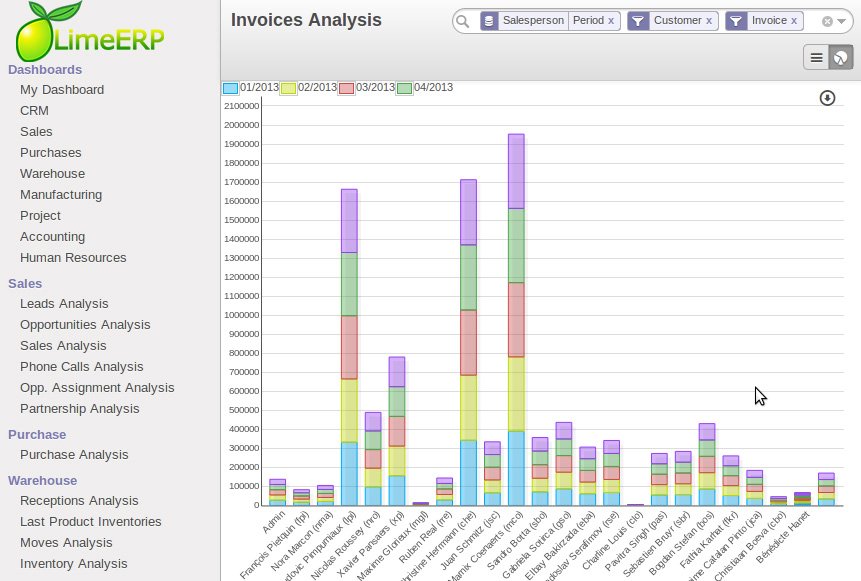The width and height of the screenshot is (861, 581).
Task: Click the Sales section header
Action: (25, 283)
